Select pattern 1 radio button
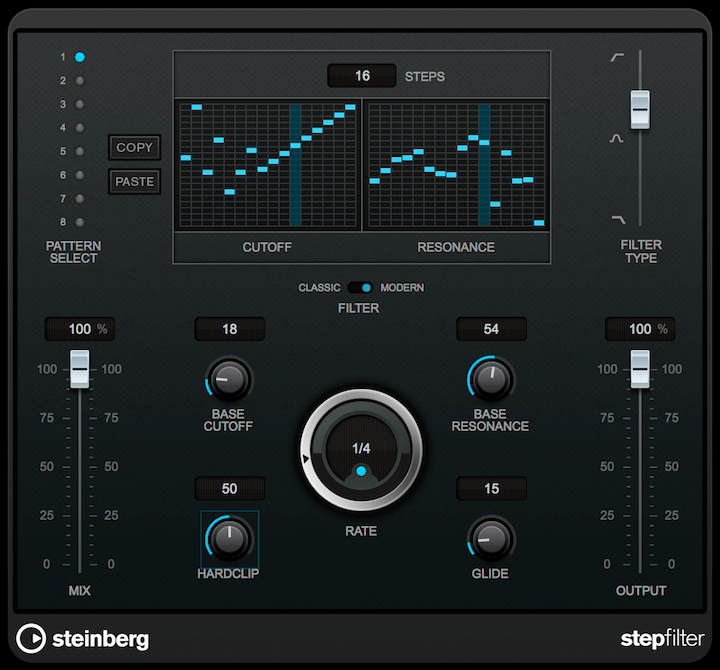 pyautogui.click(x=80, y=57)
